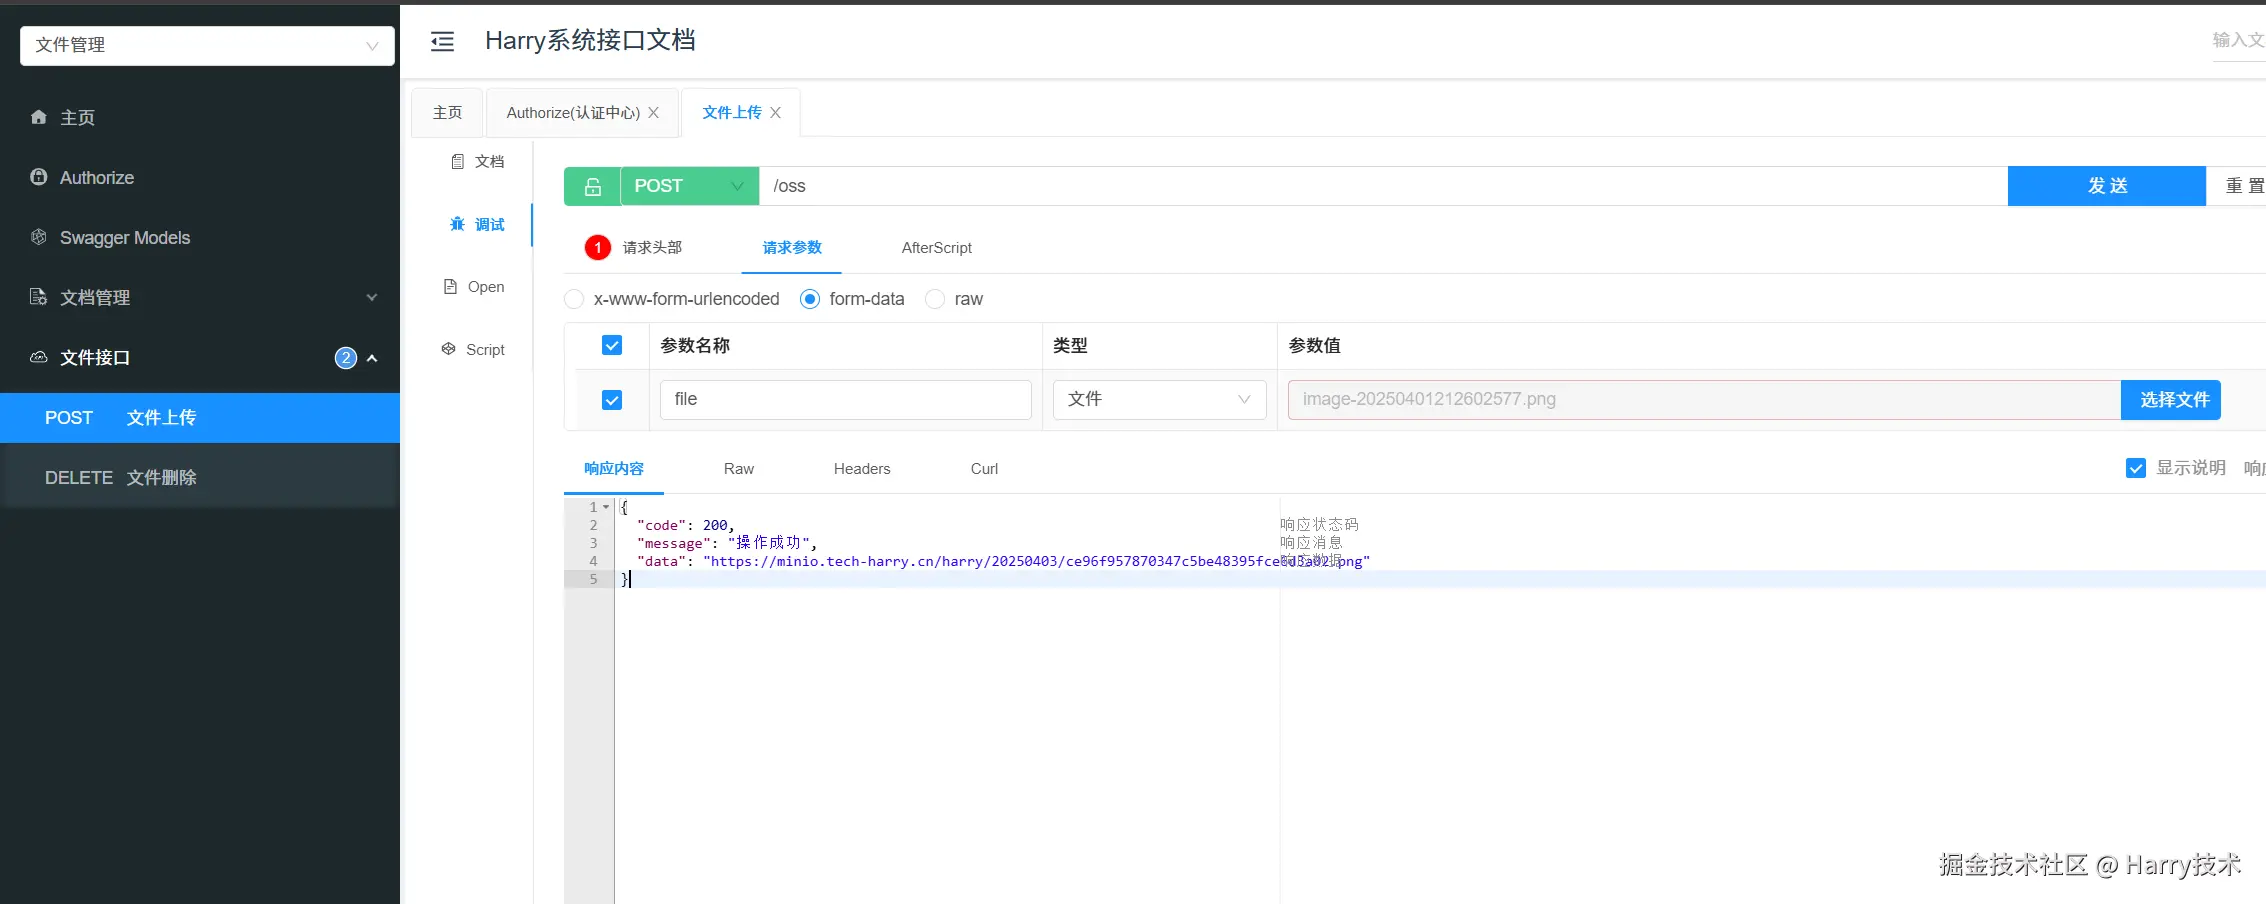Toggle the 显示说明 checkbox

coord(2136,468)
